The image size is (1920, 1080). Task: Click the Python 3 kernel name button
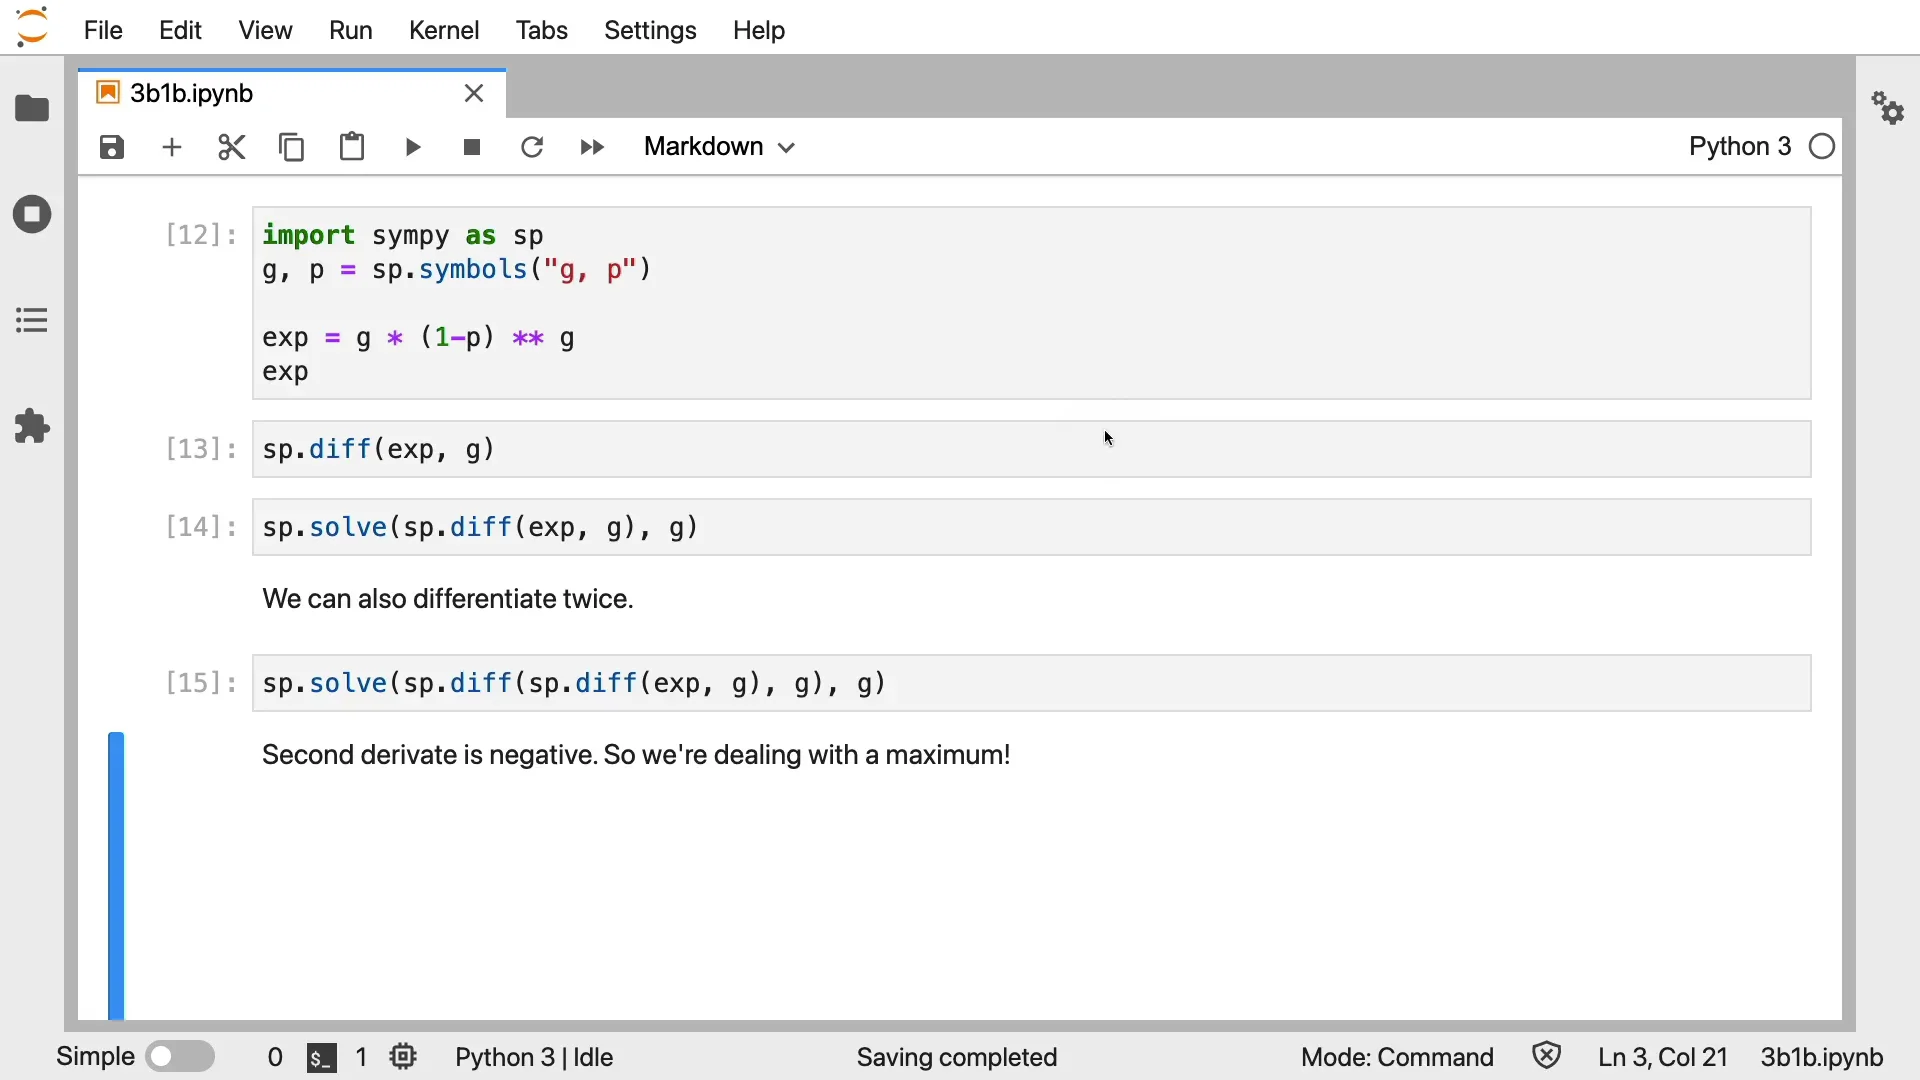coord(1740,147)
